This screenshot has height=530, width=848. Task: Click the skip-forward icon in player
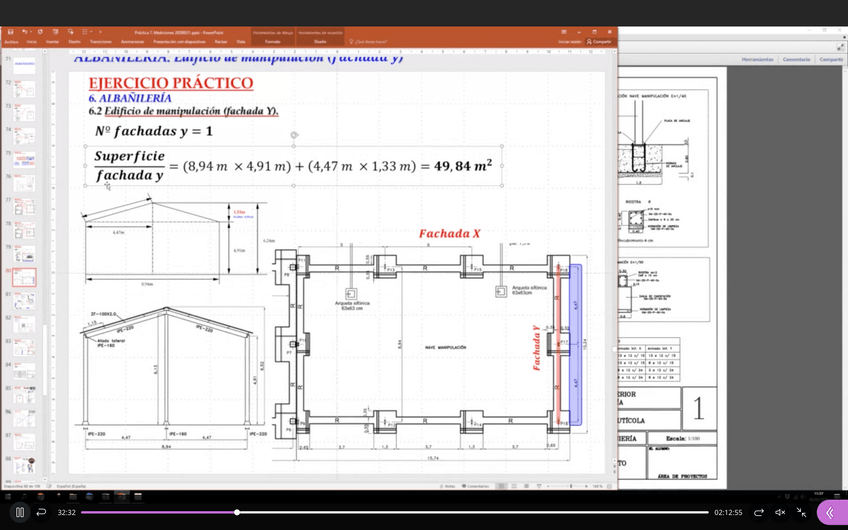[759, 512]
